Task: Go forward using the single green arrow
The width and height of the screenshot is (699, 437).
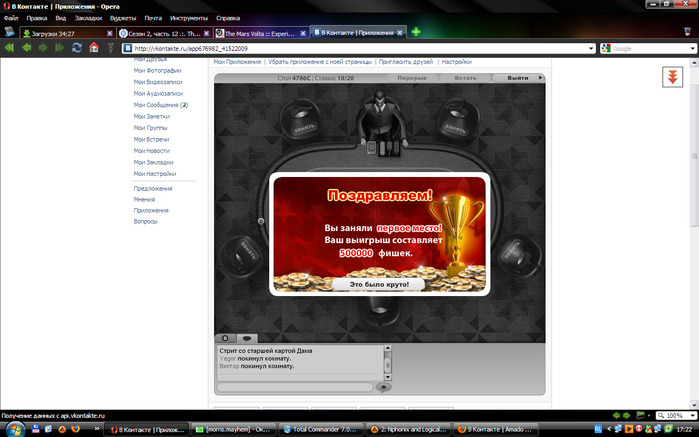Action: [43, 48]
